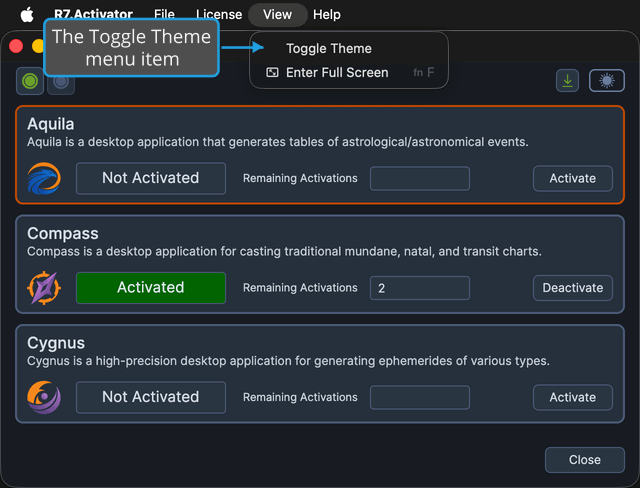This screenshot has height=488, width=640.
Task: Click Cygnus's Remaining Activations field
Action: tap(420, 397)
